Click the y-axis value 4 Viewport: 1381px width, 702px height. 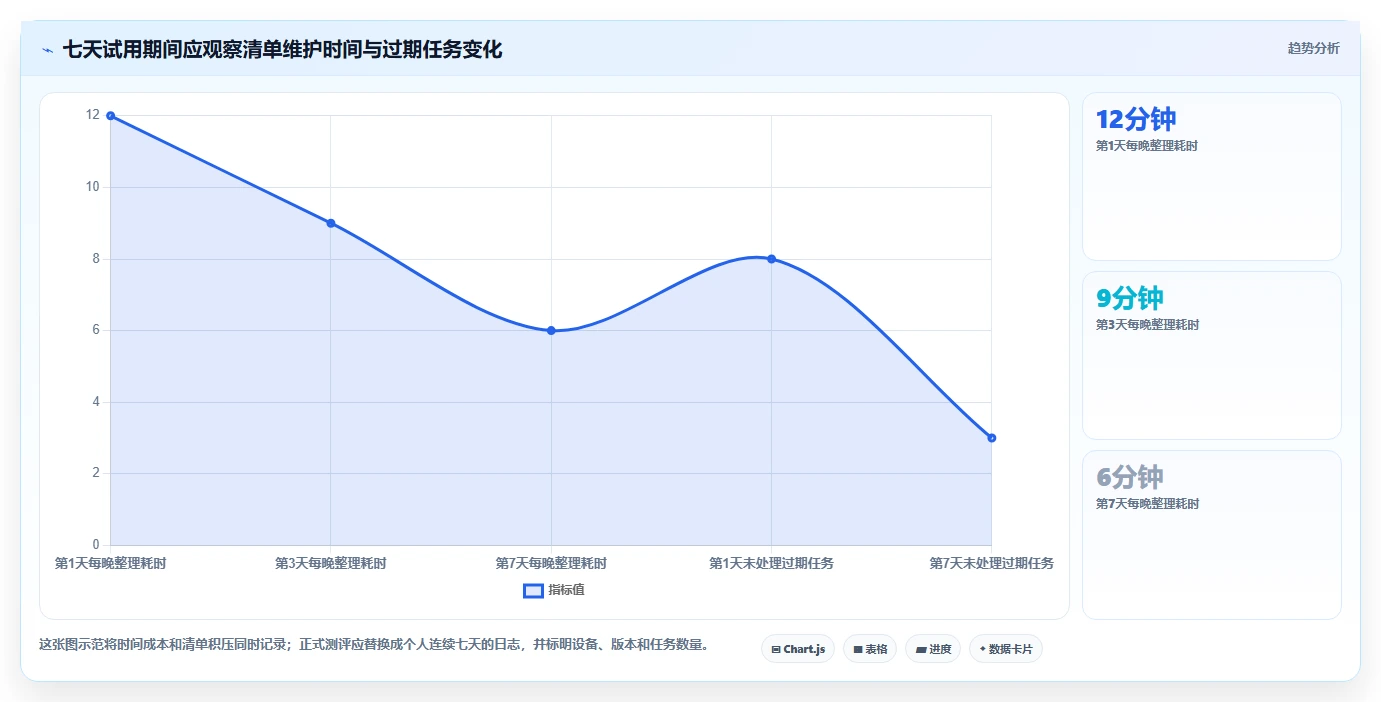pos(96,402)
